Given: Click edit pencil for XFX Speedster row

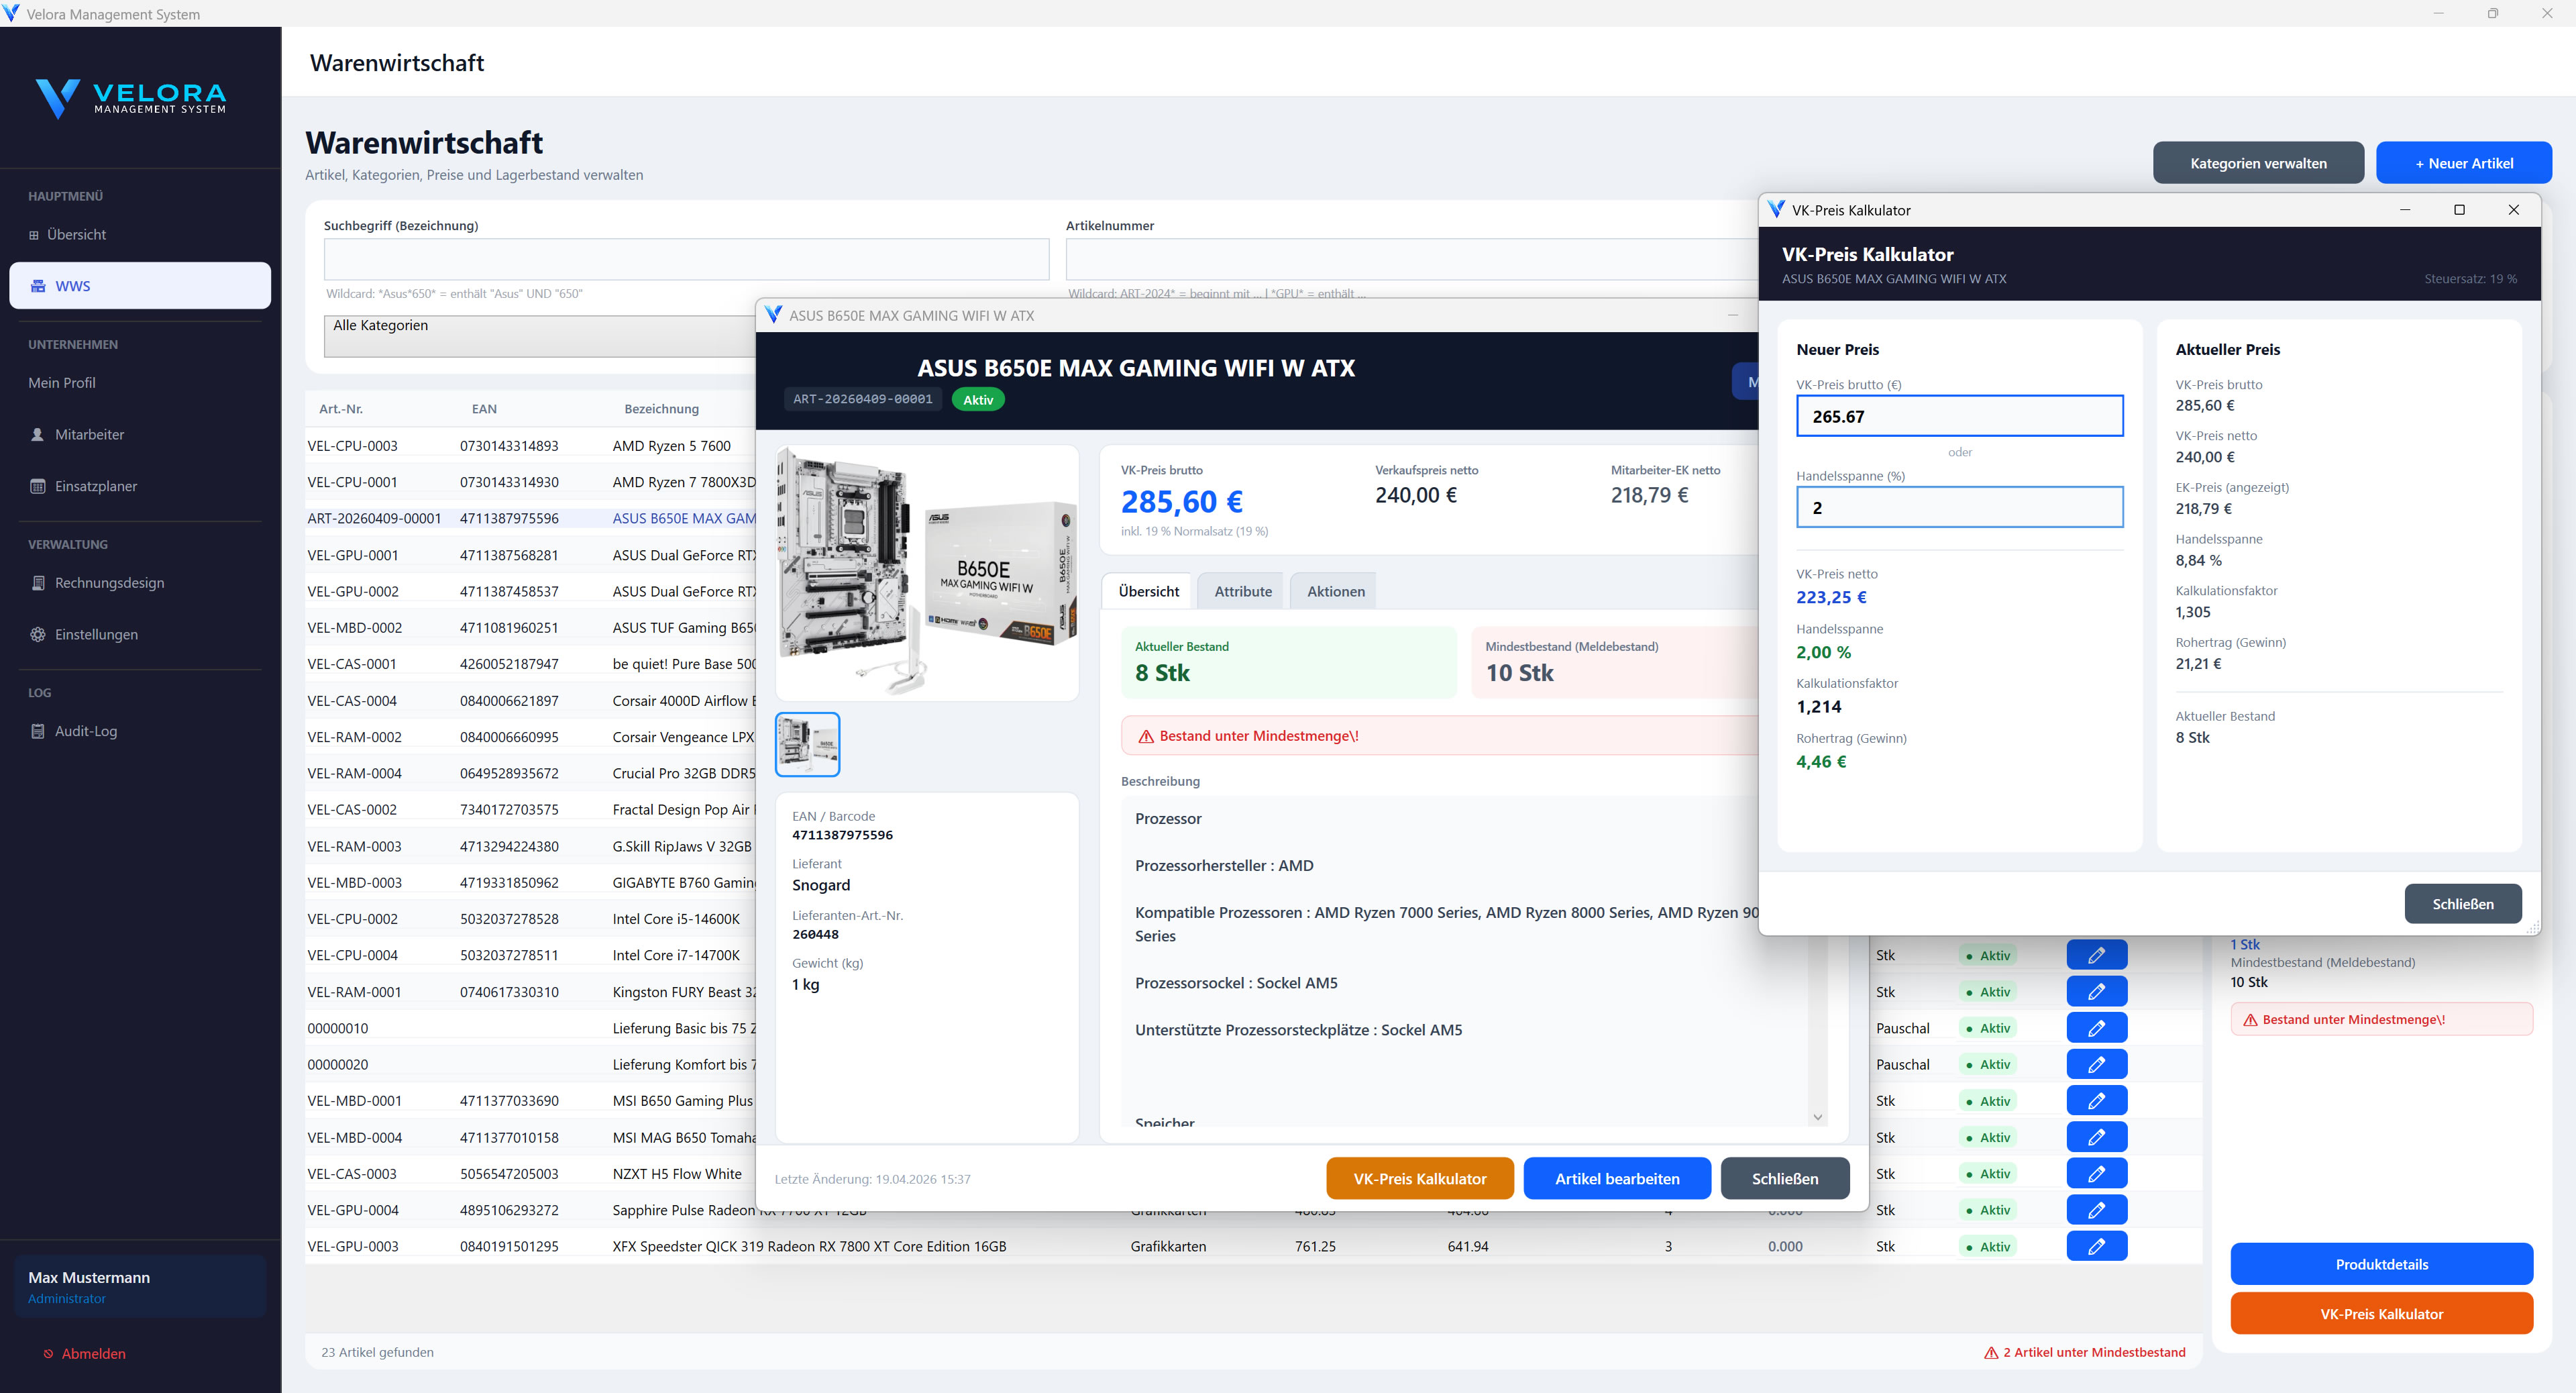Looking at the screenshot, I should pyautogui.click(x=2096, y=1246).
